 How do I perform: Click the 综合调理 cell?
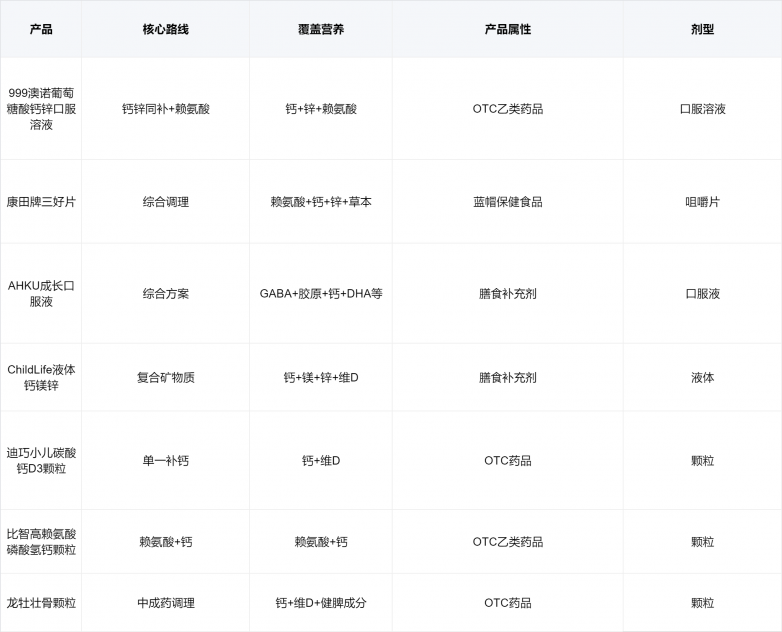166,202
